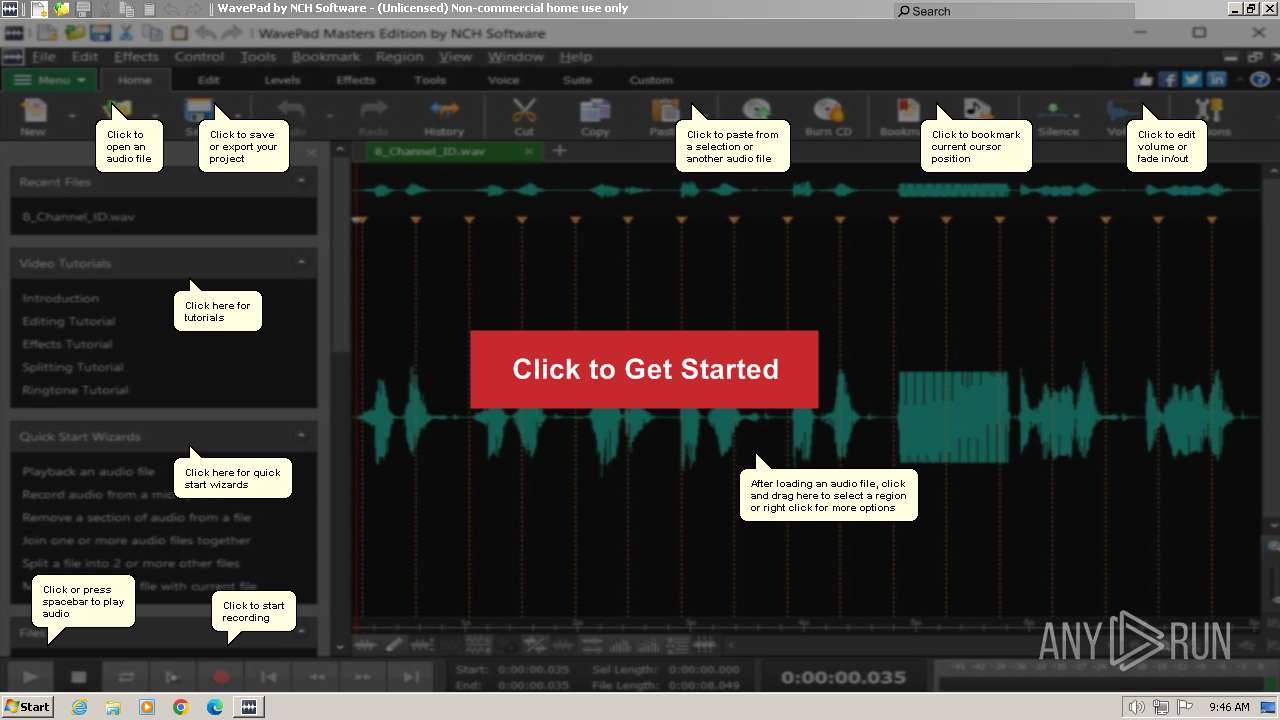
Task: Click the Play transport button
Action: 30,677
